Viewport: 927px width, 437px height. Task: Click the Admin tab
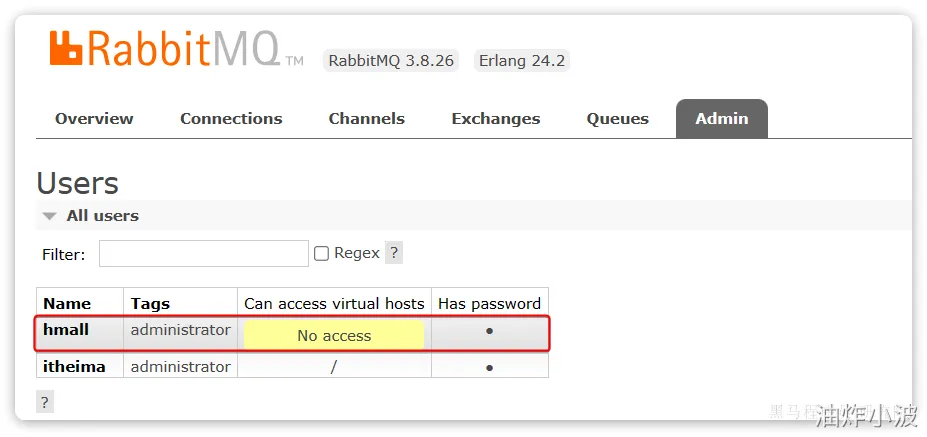tap(721, 118)
